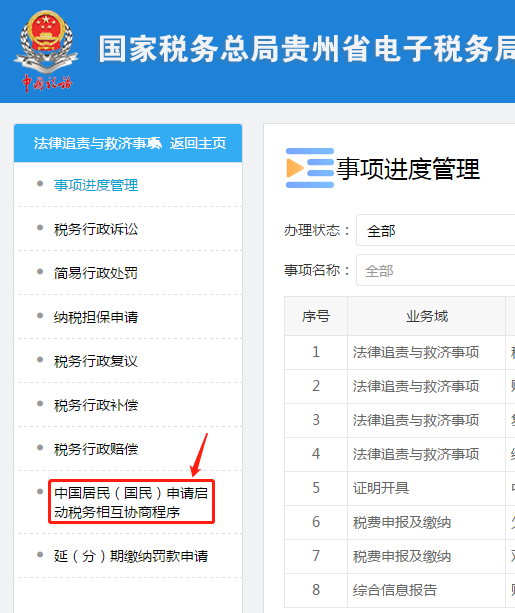The image size is (515, 613).
Task: Click 法律追责与救济事项 sidebar header title
Action: (x=97, y=143)
